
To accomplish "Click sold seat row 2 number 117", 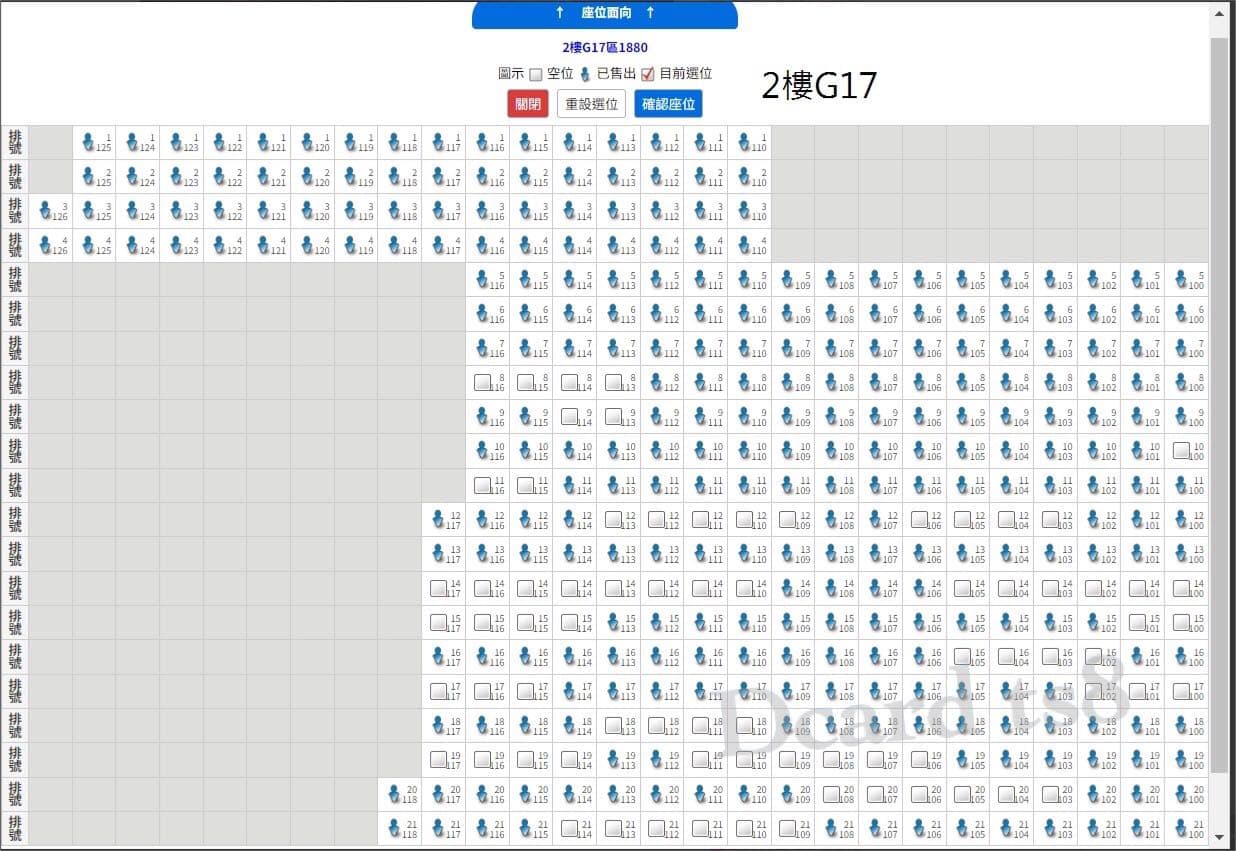I will tap(438, 177).
